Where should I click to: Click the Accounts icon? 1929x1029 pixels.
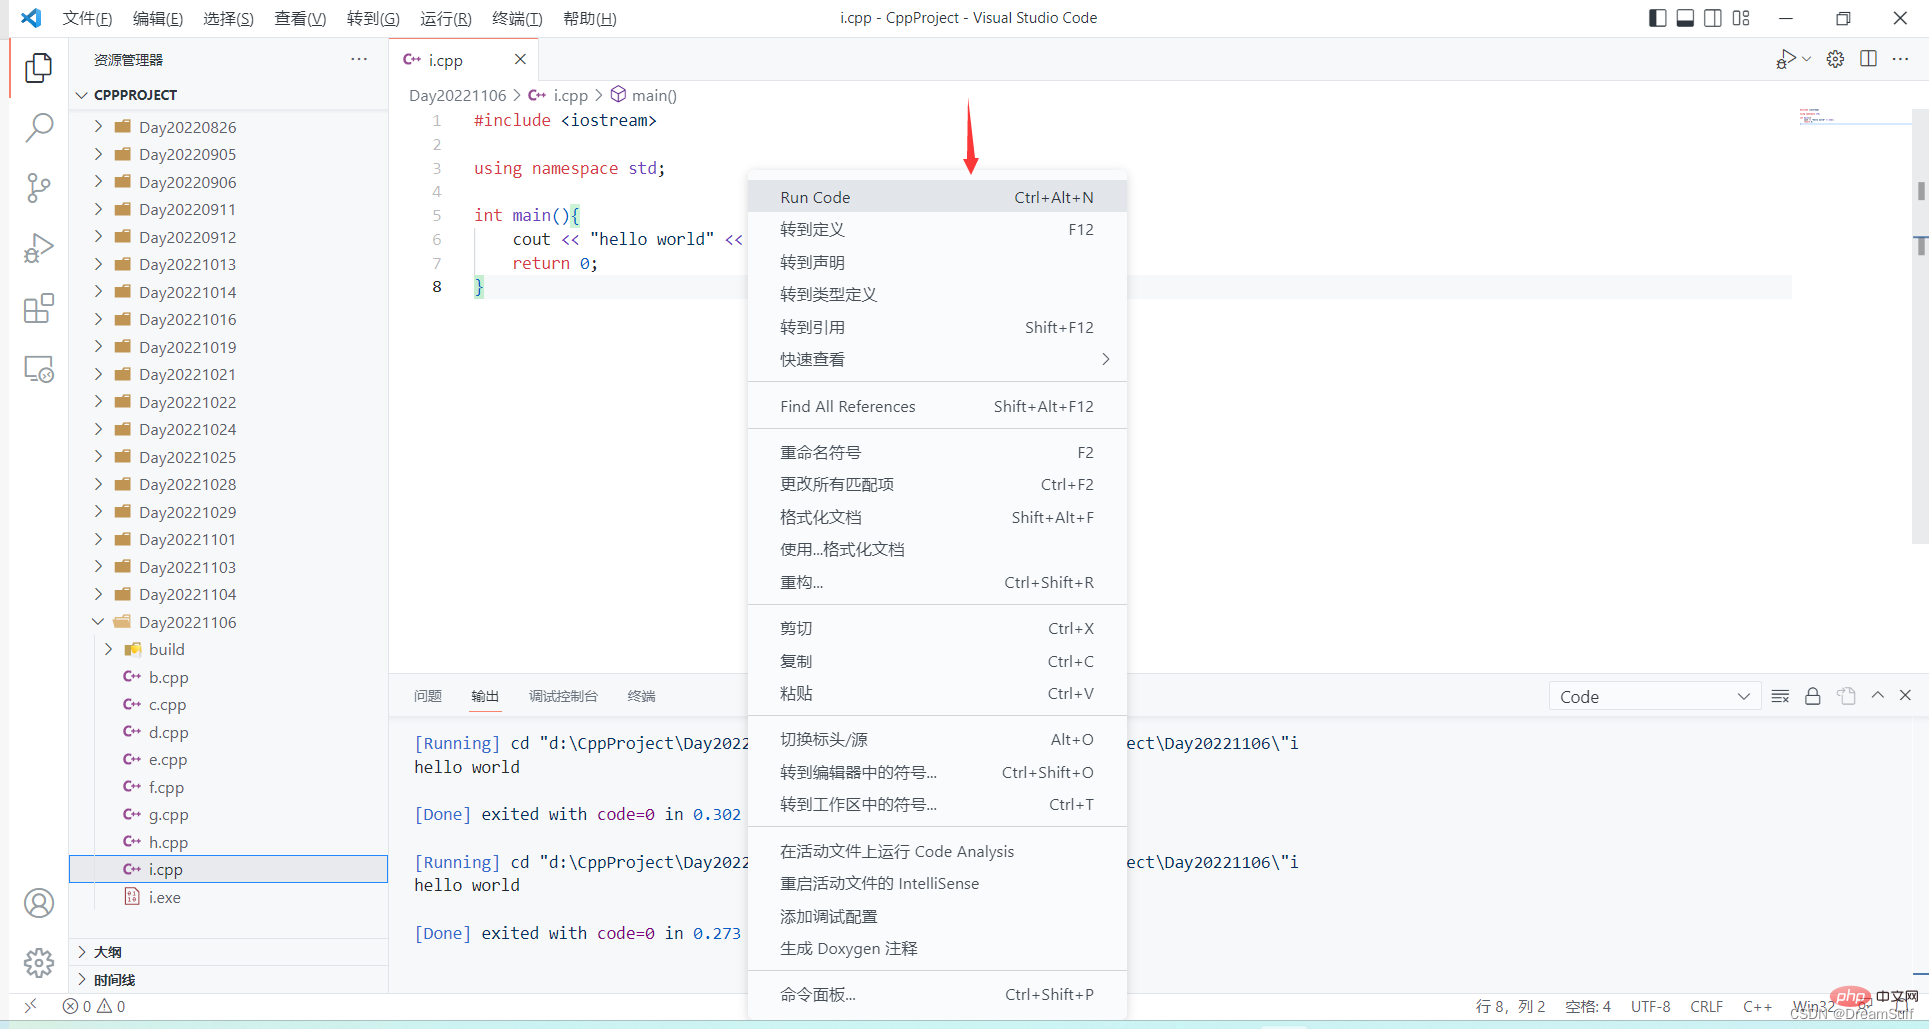[38, 903]
